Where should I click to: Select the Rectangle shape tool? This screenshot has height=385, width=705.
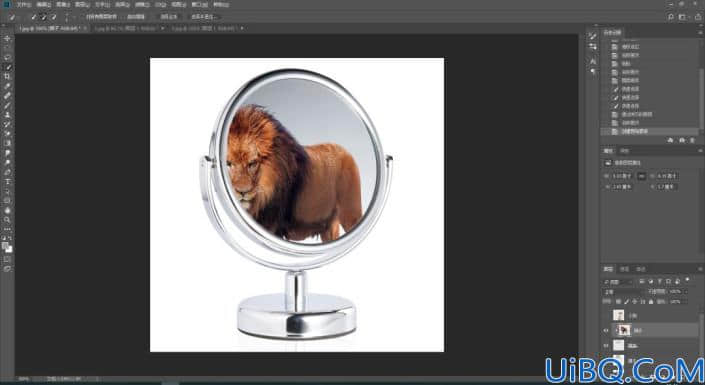(x=7, y=201)
